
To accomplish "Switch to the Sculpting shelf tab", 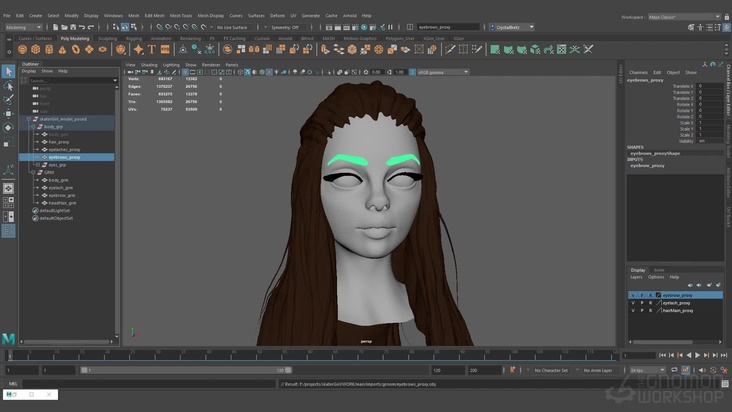I will [x=106, y=38].
